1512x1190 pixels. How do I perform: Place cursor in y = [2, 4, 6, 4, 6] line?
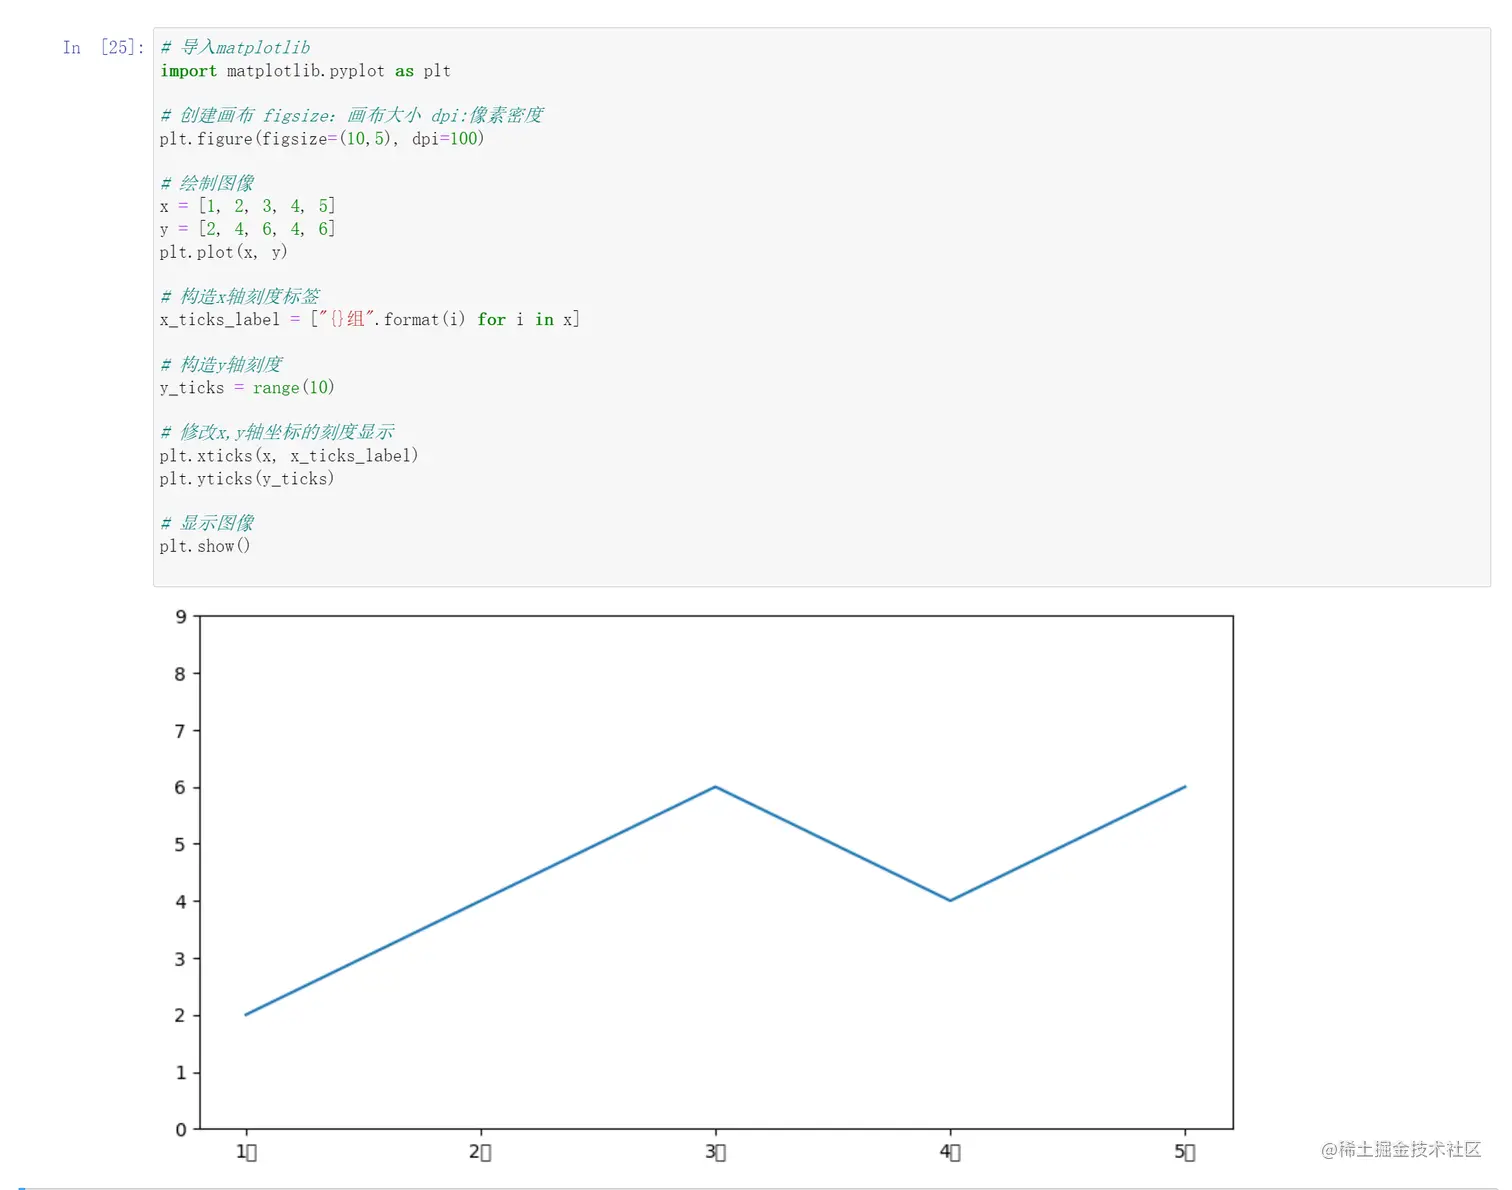pos(247,229)
